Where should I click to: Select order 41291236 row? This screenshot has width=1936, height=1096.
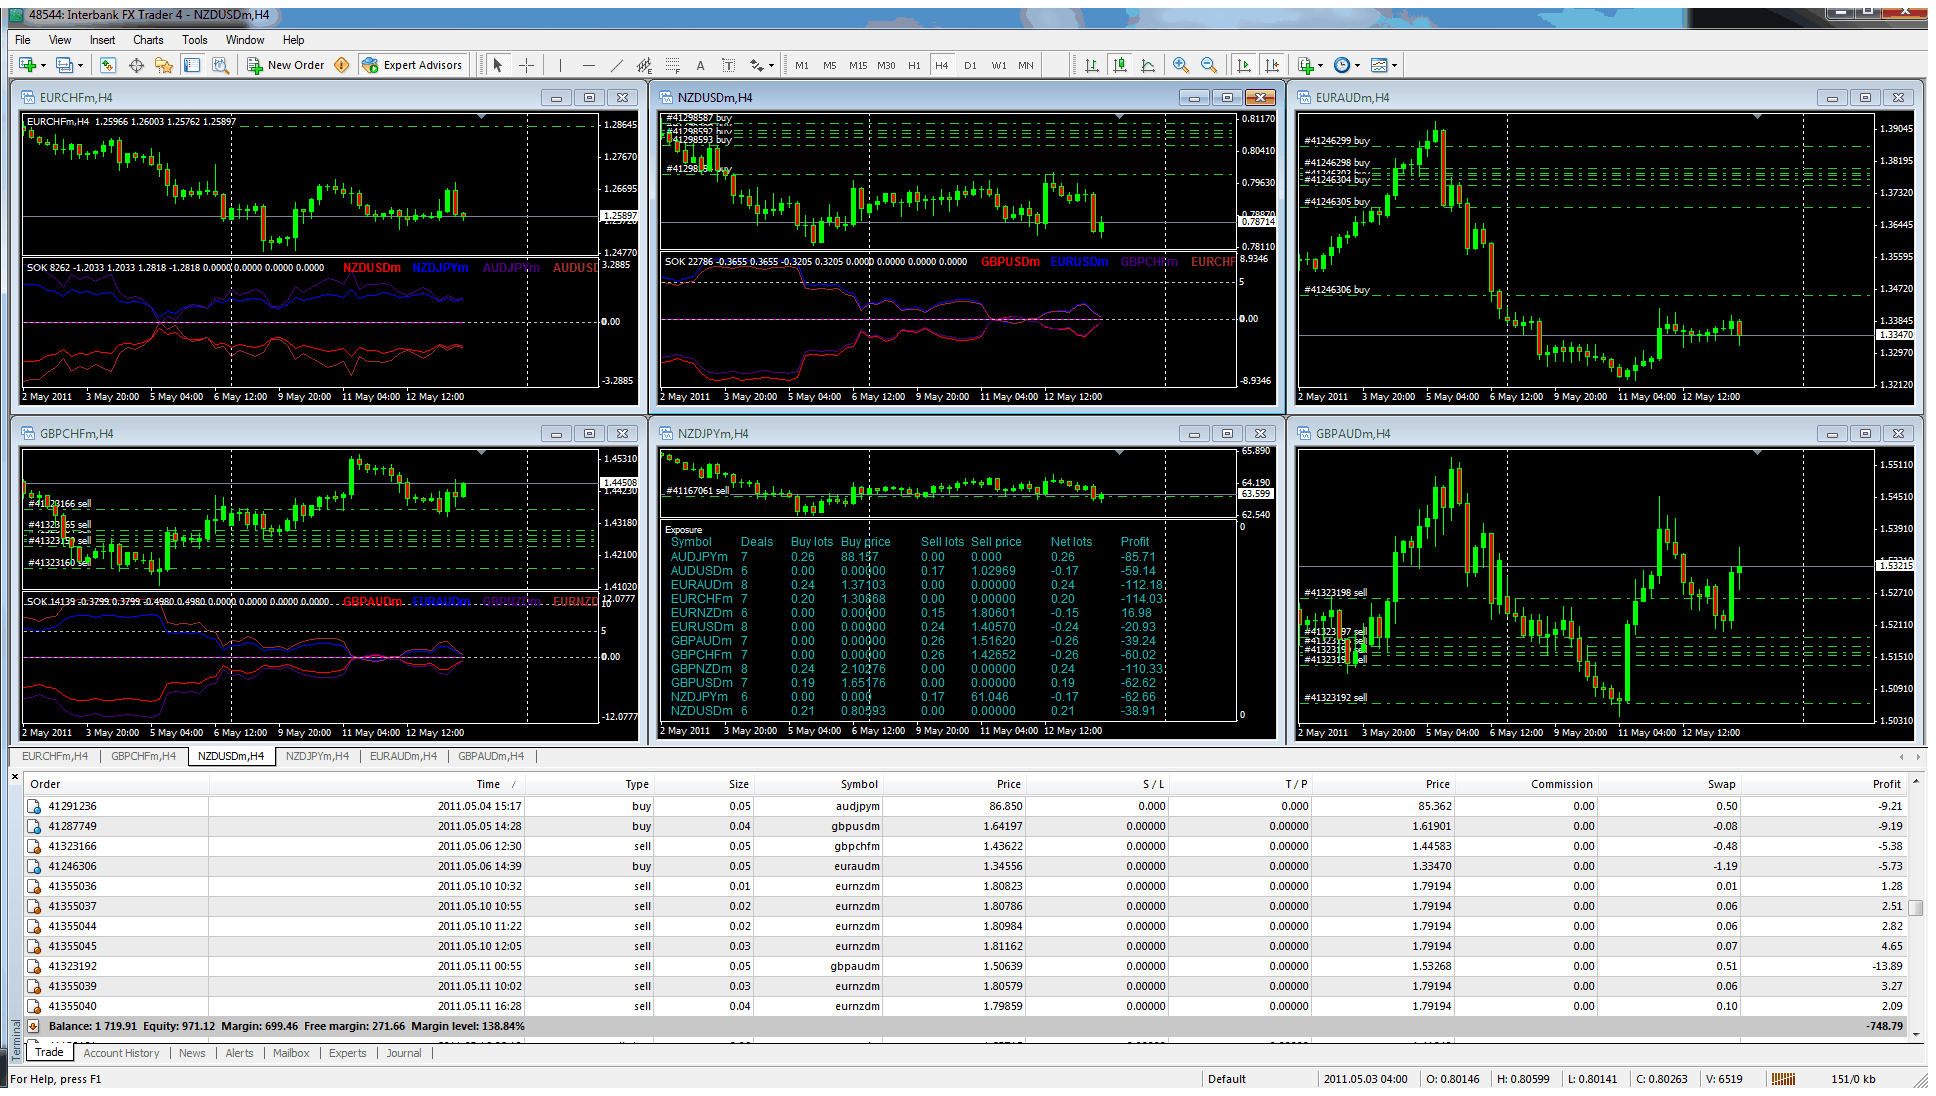pyautogui.click(x=965, y=806)
